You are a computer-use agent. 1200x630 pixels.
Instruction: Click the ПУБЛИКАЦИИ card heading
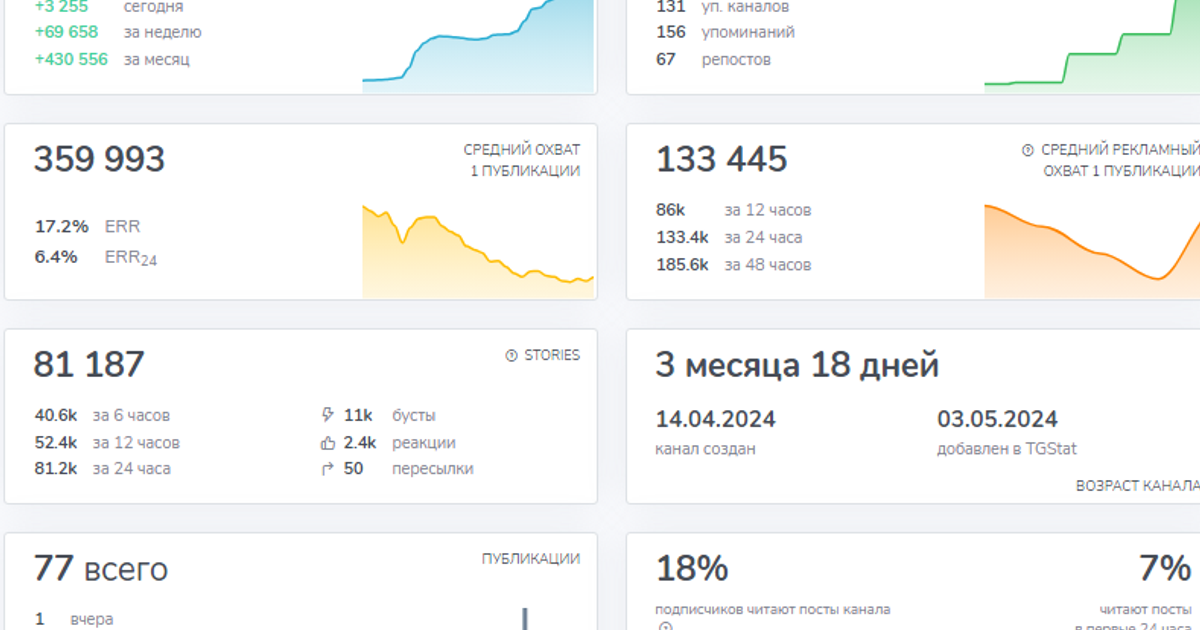pyautogui.click(x=531, y=559)
